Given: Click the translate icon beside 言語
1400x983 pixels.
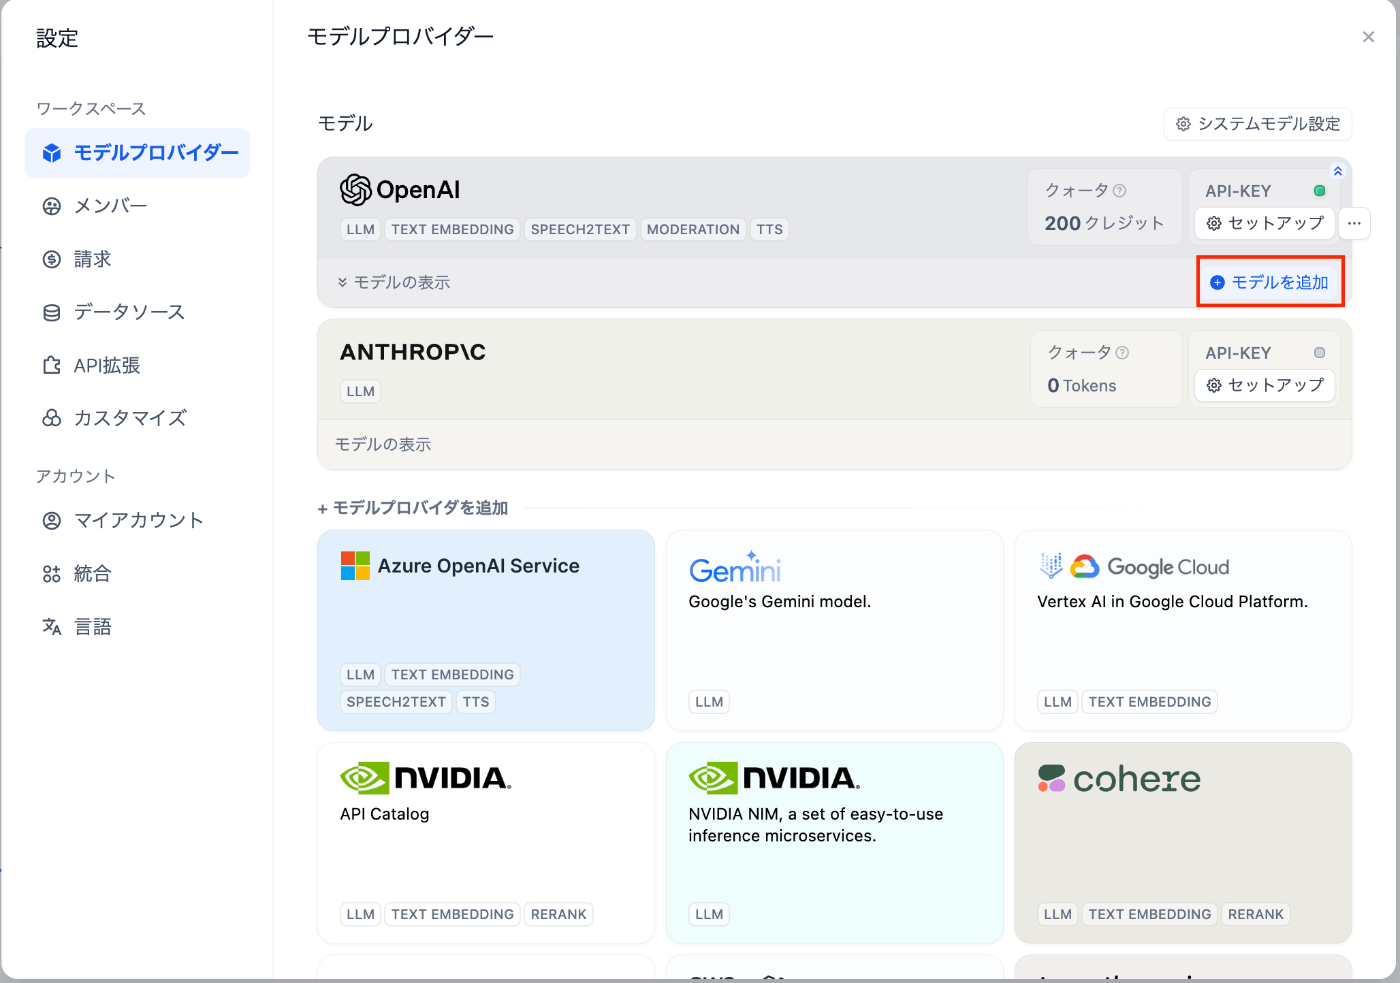Looking at the screenshot, I should tap(52, 627).
